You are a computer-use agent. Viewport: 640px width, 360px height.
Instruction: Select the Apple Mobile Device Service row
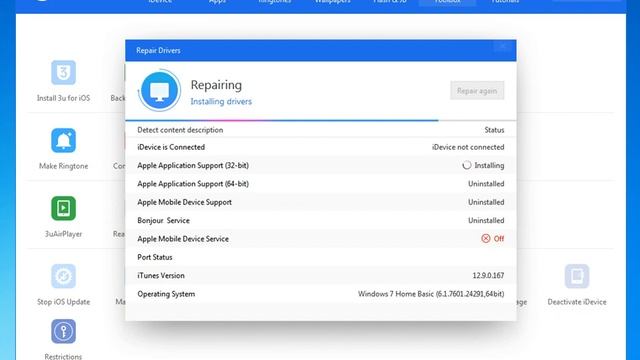321,239
